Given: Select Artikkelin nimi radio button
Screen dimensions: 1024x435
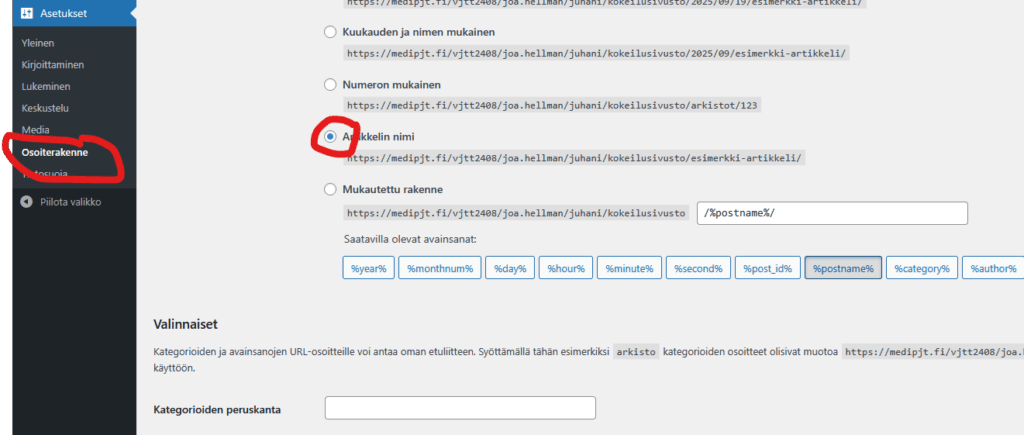Looking at the screenshot, I should click(x=330, y=137).
